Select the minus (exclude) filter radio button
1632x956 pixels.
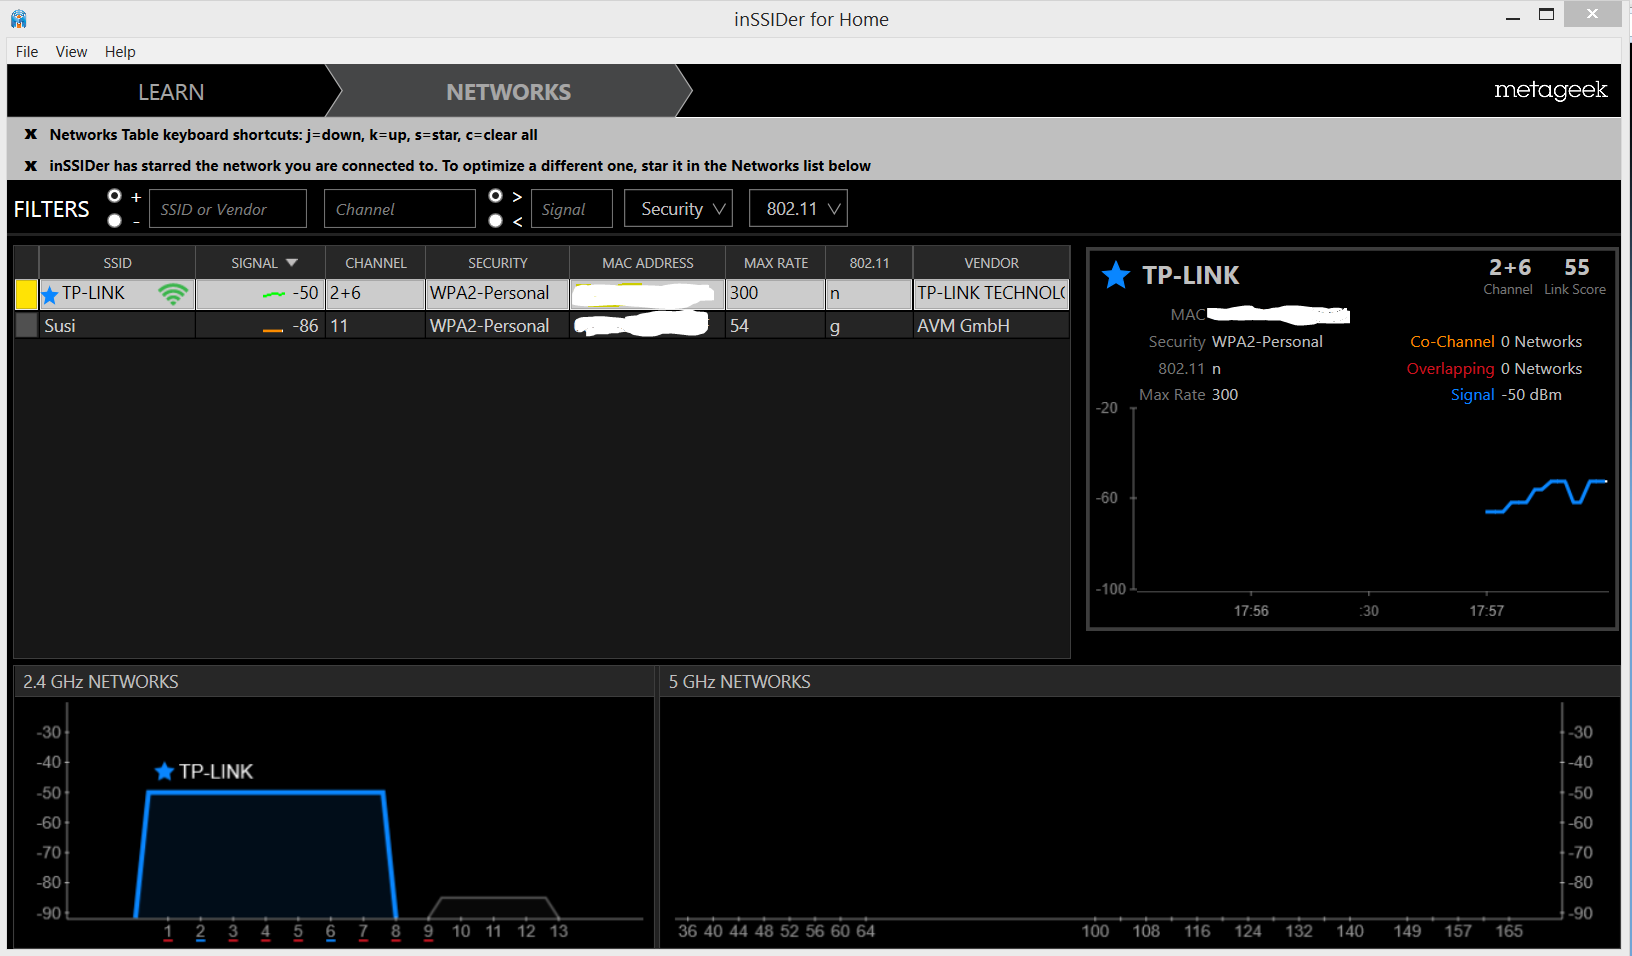pyautogui.click(x=114, y=220)
